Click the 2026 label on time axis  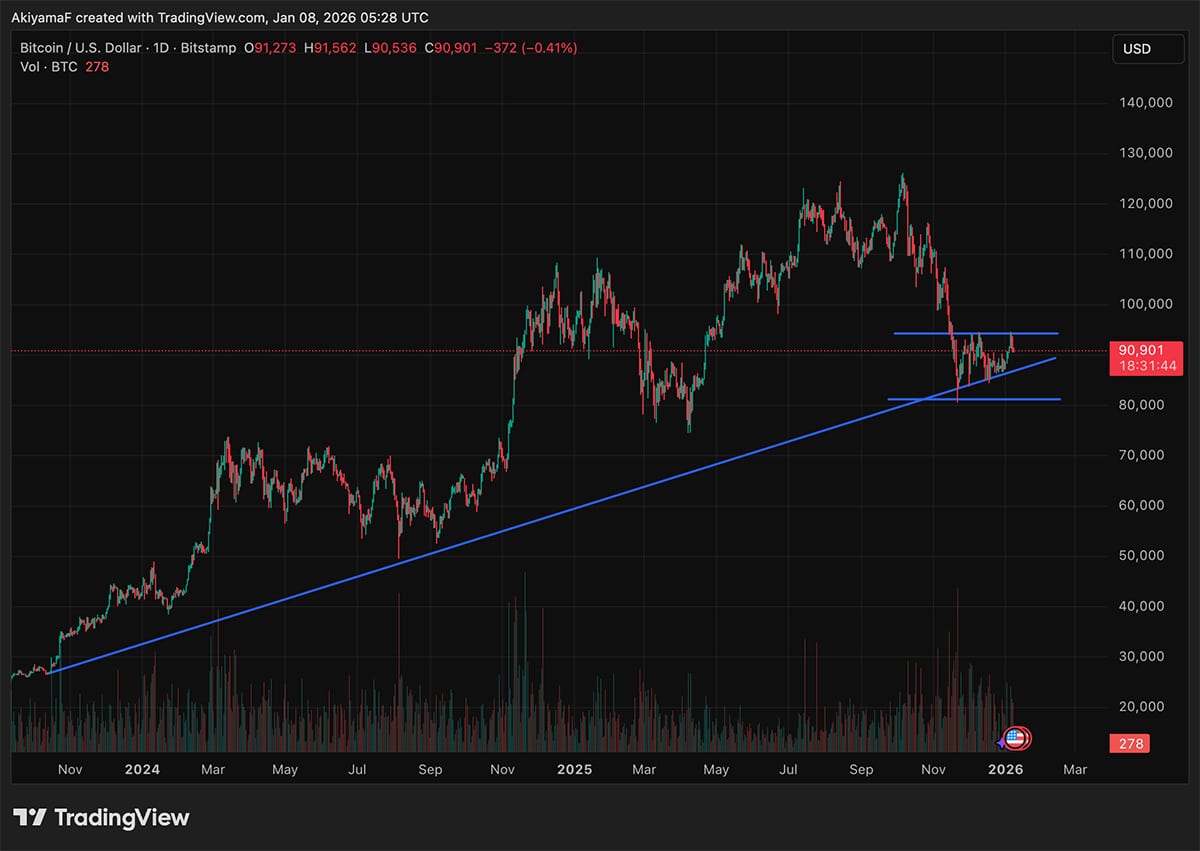pos(1004,770)
